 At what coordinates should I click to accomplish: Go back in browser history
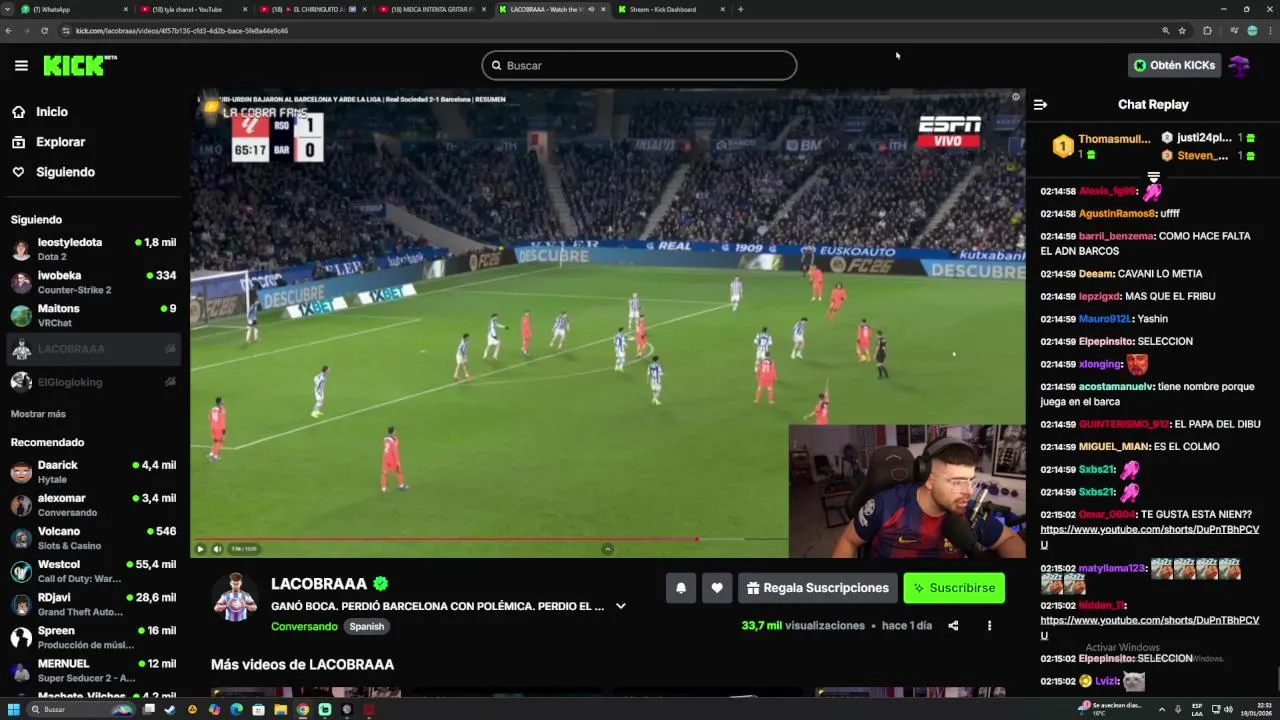click(x=9, y=31)
